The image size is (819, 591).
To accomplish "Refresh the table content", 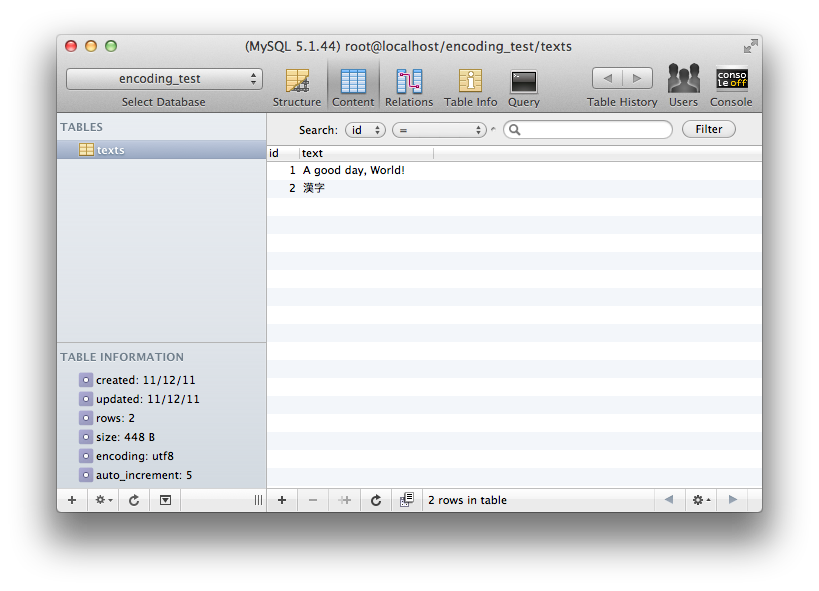I will 375,499.
